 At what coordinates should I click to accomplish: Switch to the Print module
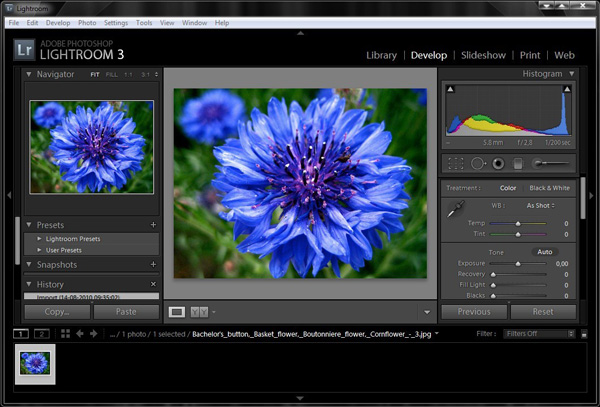[x=530, y=55]
